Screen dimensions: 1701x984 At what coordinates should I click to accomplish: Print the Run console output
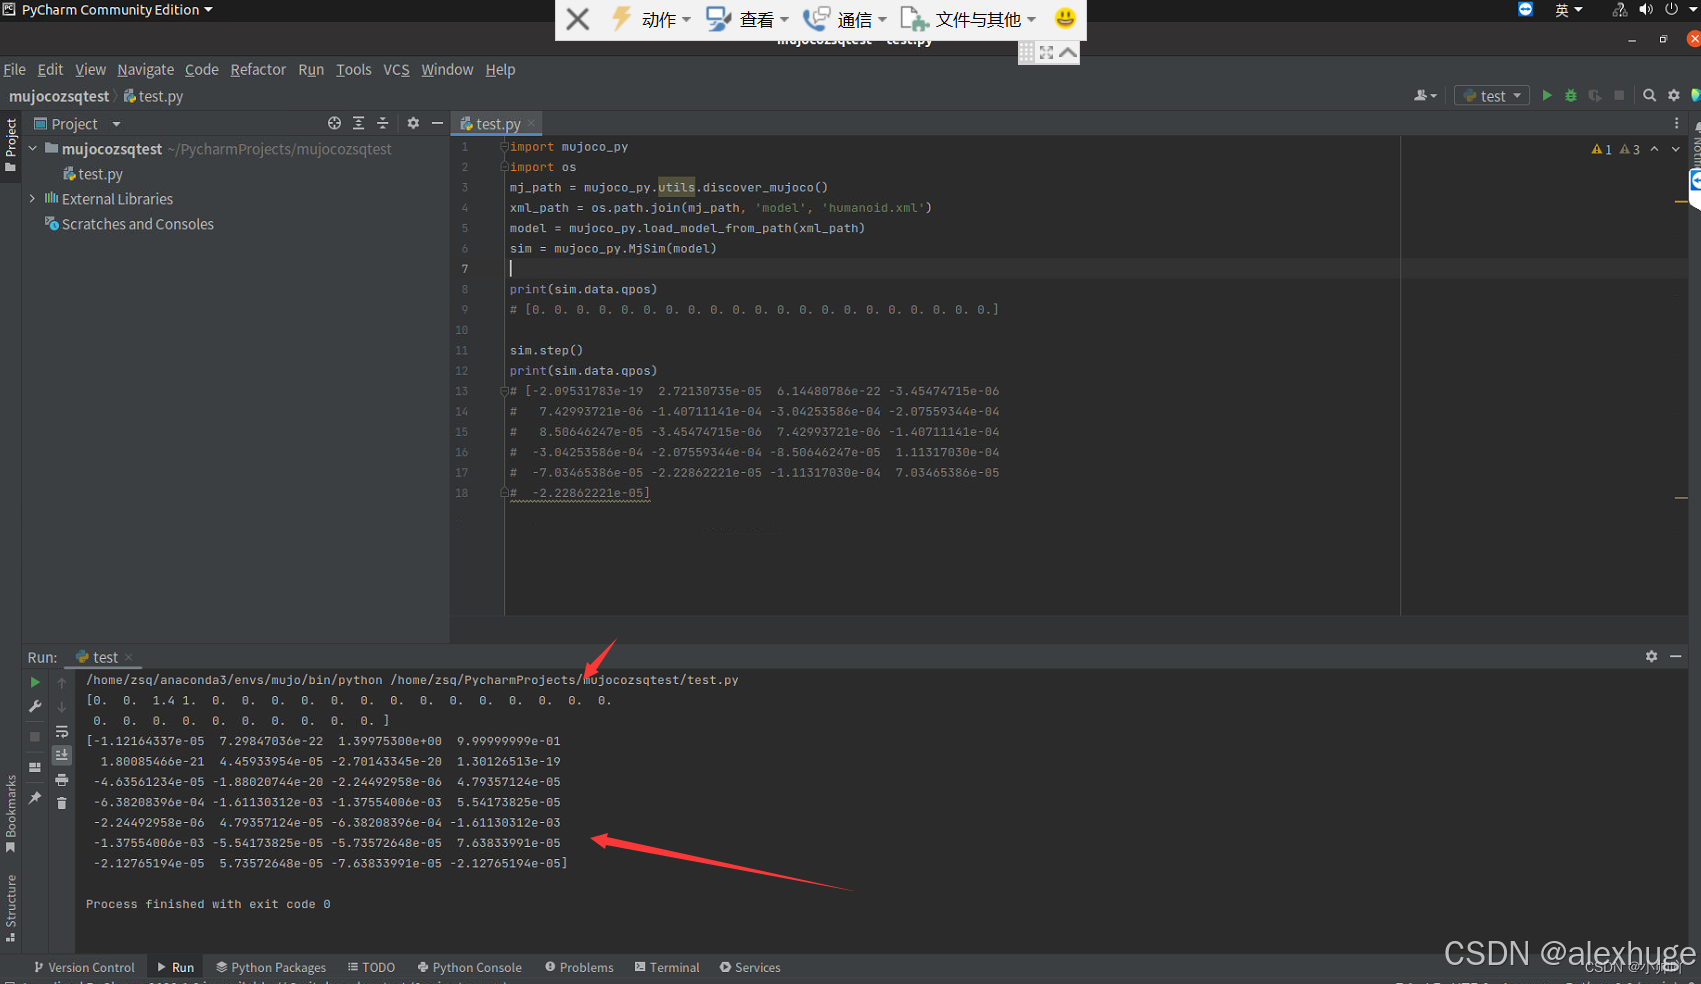(x=62, y=780)
